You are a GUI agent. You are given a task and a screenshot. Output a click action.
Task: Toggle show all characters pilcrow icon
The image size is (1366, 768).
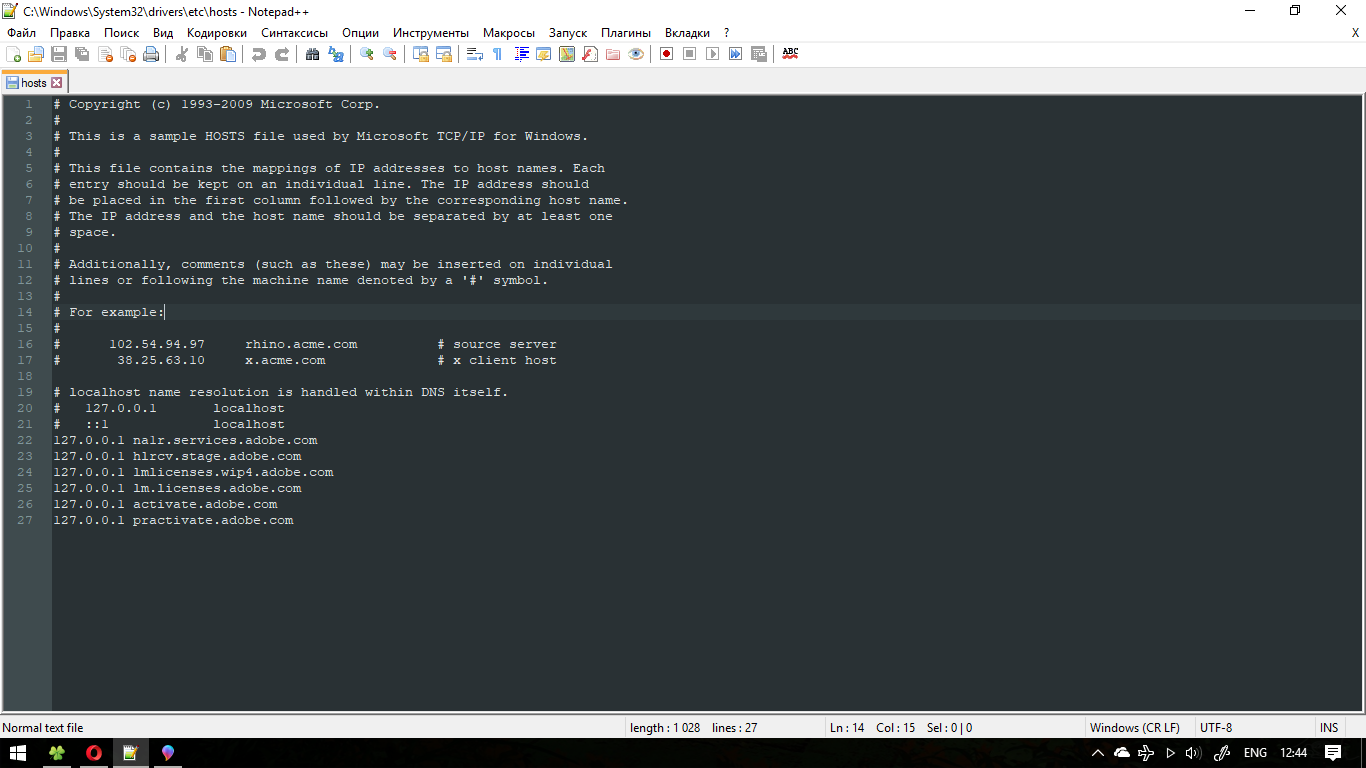(497, 54)
